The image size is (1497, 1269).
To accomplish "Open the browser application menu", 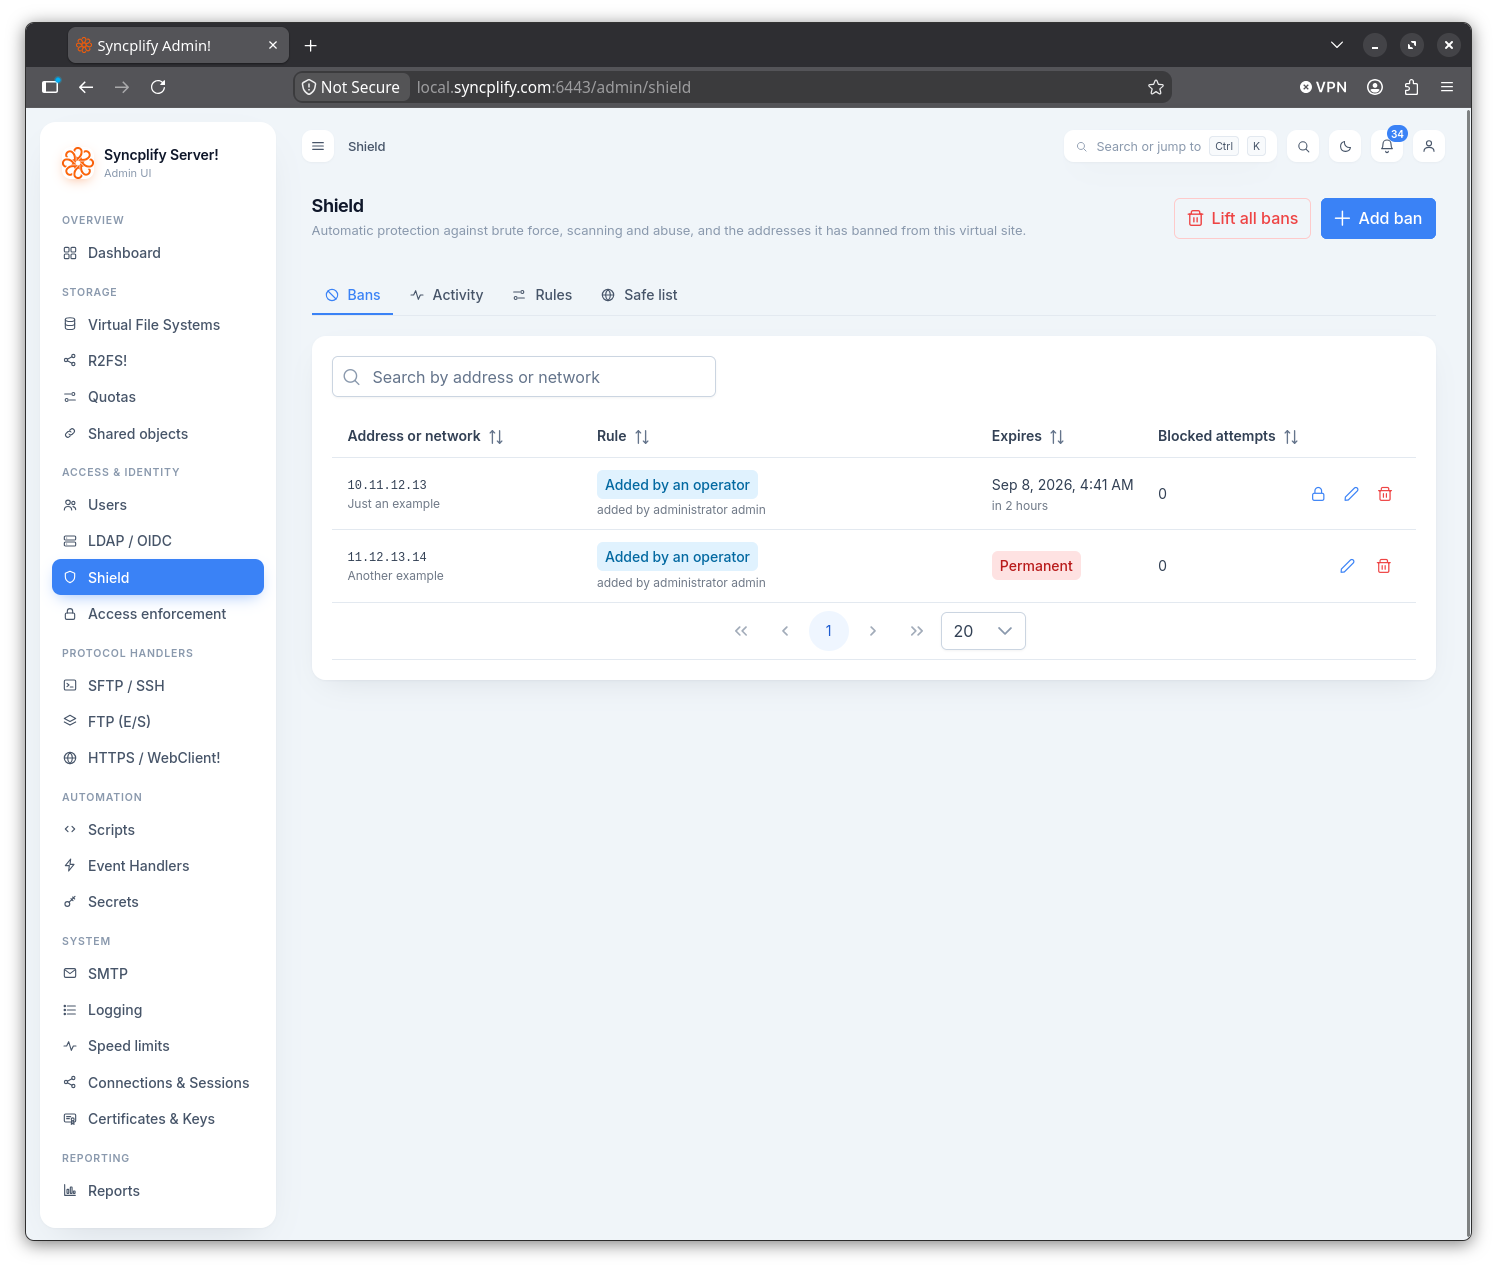I will (1447, 87).
